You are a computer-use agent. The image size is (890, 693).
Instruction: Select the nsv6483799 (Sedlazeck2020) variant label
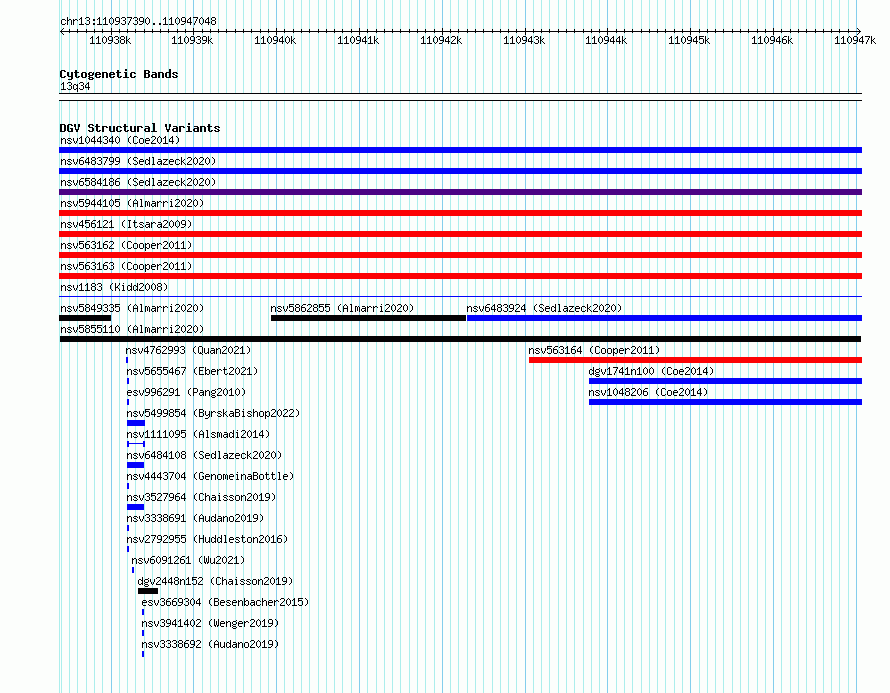tap(138, 161)
